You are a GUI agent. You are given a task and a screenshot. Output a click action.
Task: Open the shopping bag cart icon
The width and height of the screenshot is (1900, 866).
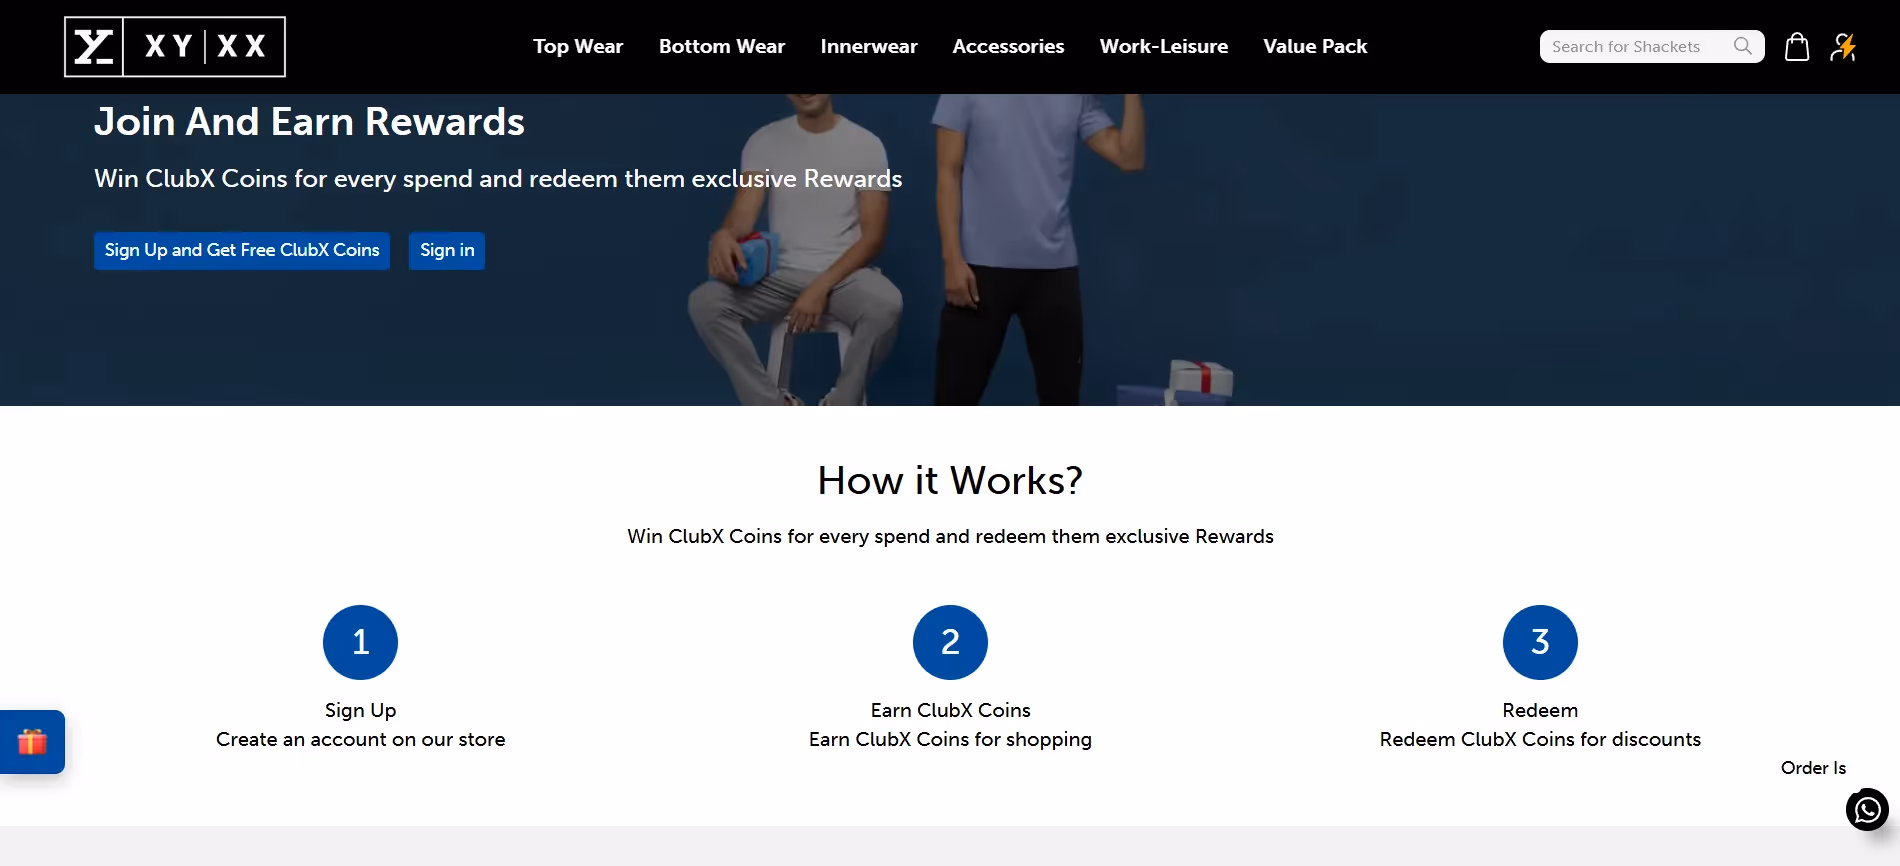point(1797,47)
